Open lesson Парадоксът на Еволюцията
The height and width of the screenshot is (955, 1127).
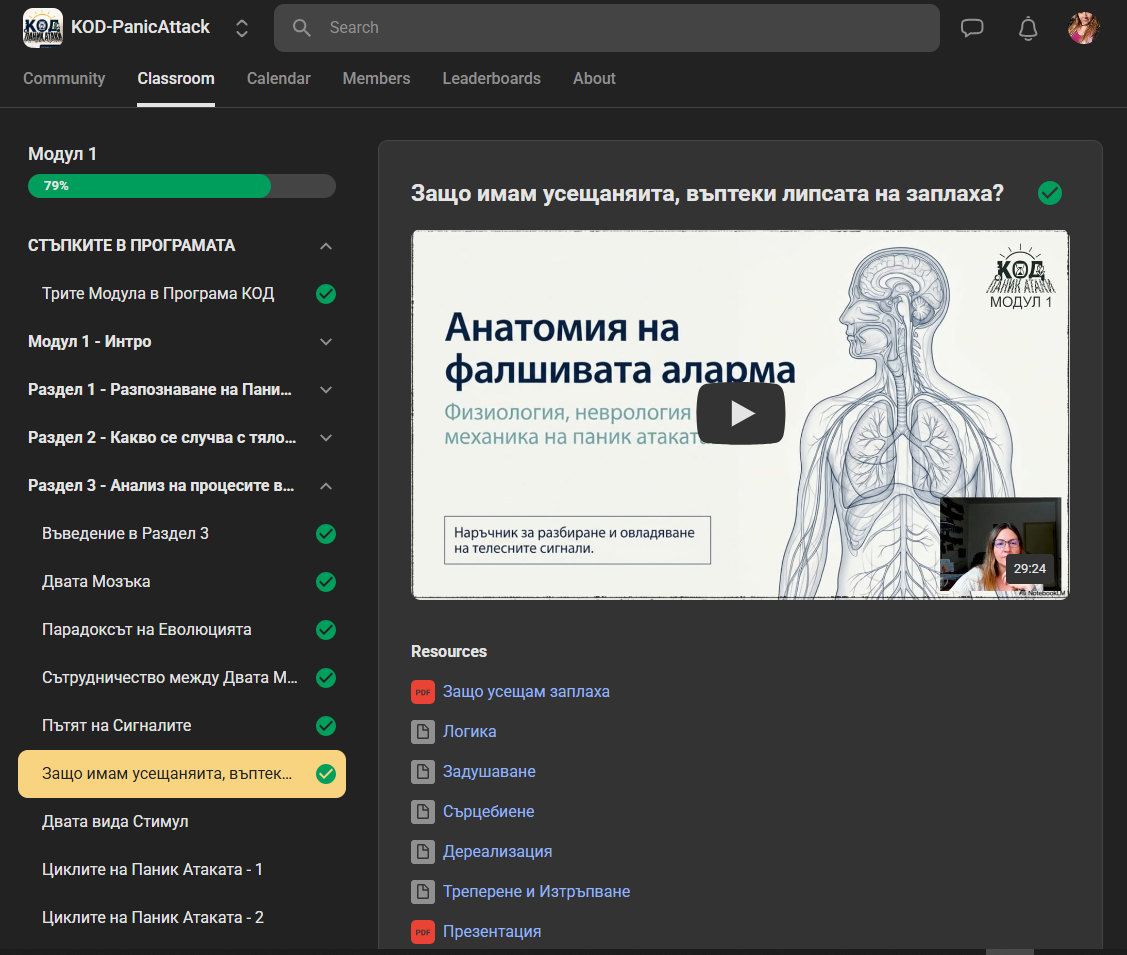click(x=147, y=629)
